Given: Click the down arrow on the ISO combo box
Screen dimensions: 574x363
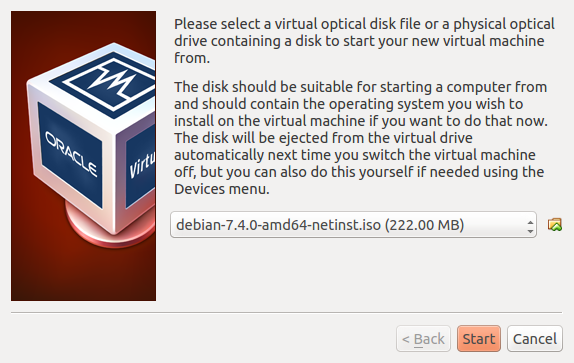Looking at the screenshot, I should [x=530, y=232].
